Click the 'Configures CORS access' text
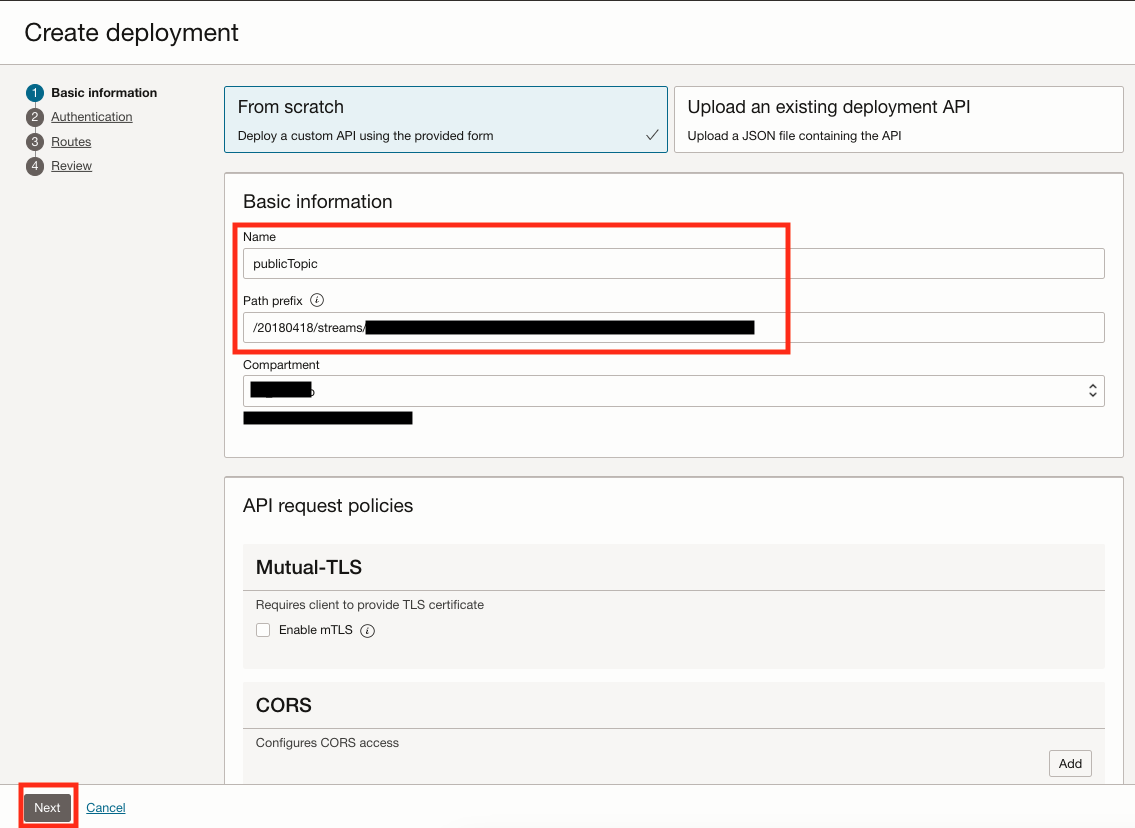The height and width of the screenshot is (828, 1135). (327, 743)
